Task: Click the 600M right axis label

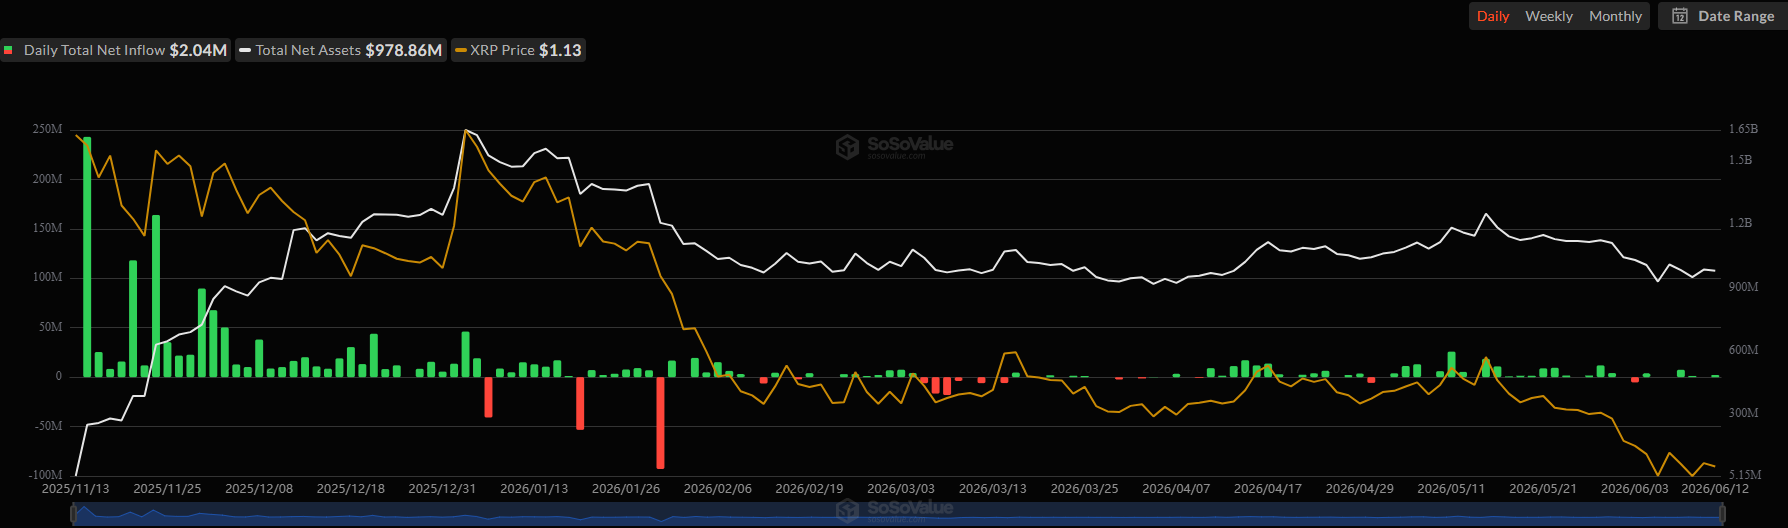Action: point(1743,350)
